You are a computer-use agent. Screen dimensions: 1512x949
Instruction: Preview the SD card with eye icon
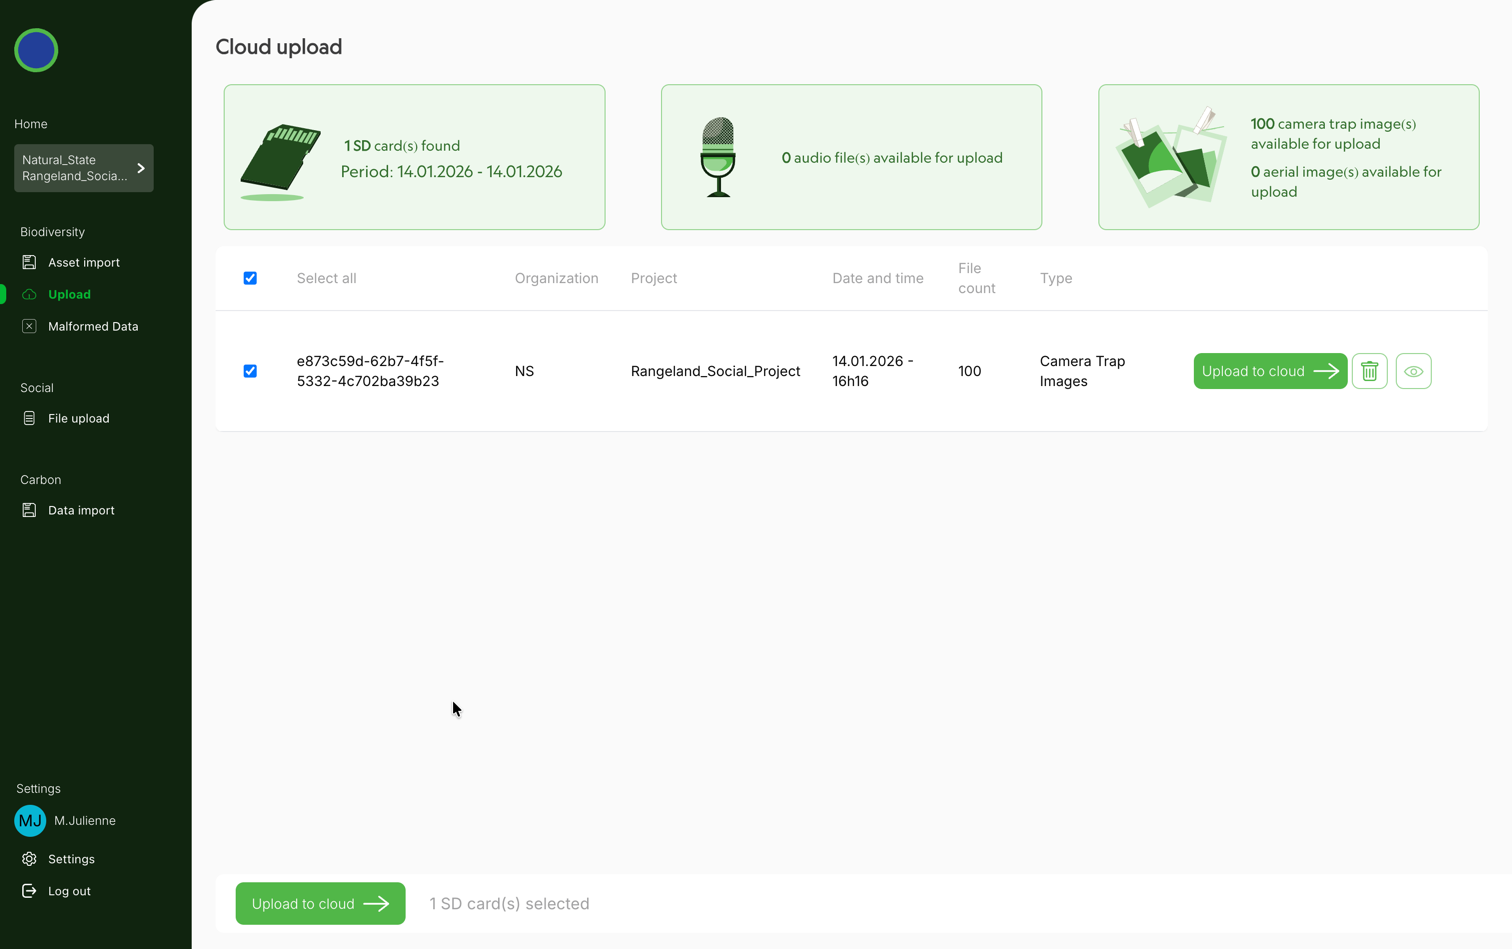coord(1414,371)
